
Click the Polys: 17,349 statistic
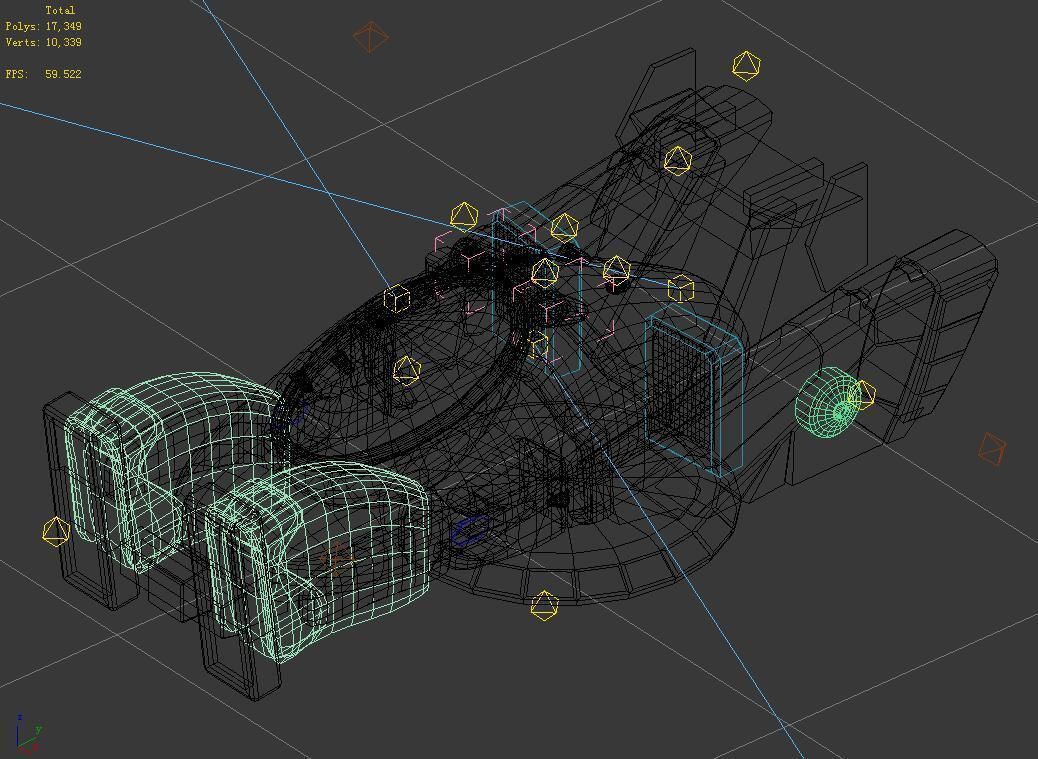(x=44, y=26)
